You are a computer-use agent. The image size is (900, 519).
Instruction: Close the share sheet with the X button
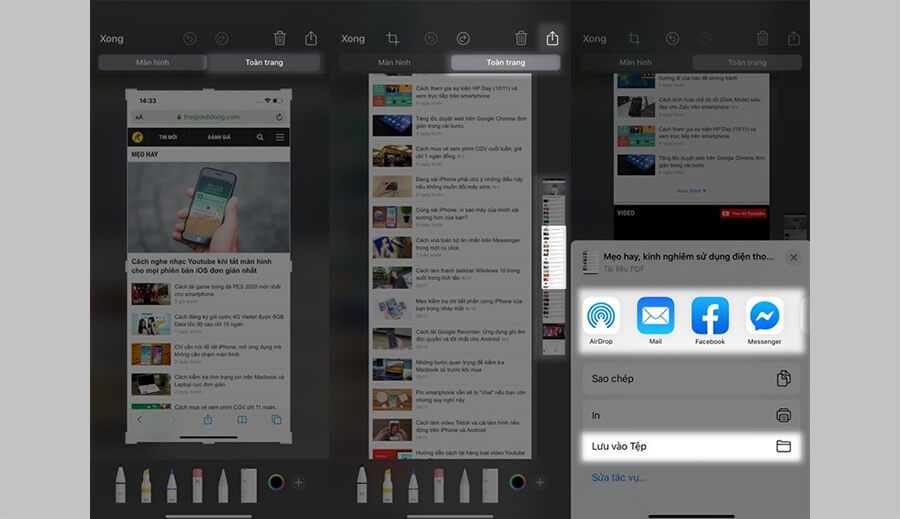click(794, 257)
